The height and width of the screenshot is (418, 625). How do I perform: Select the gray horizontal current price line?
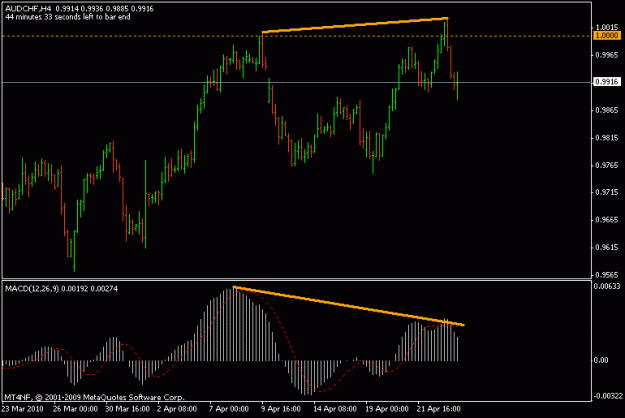297,82
